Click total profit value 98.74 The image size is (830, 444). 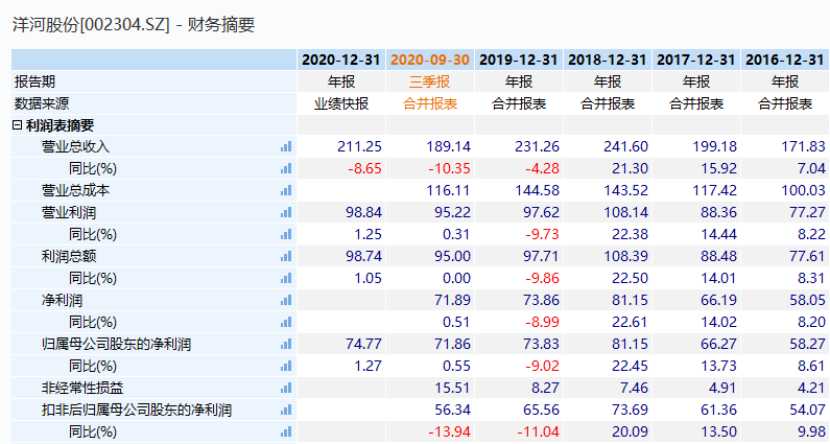(x=364, y=257)
